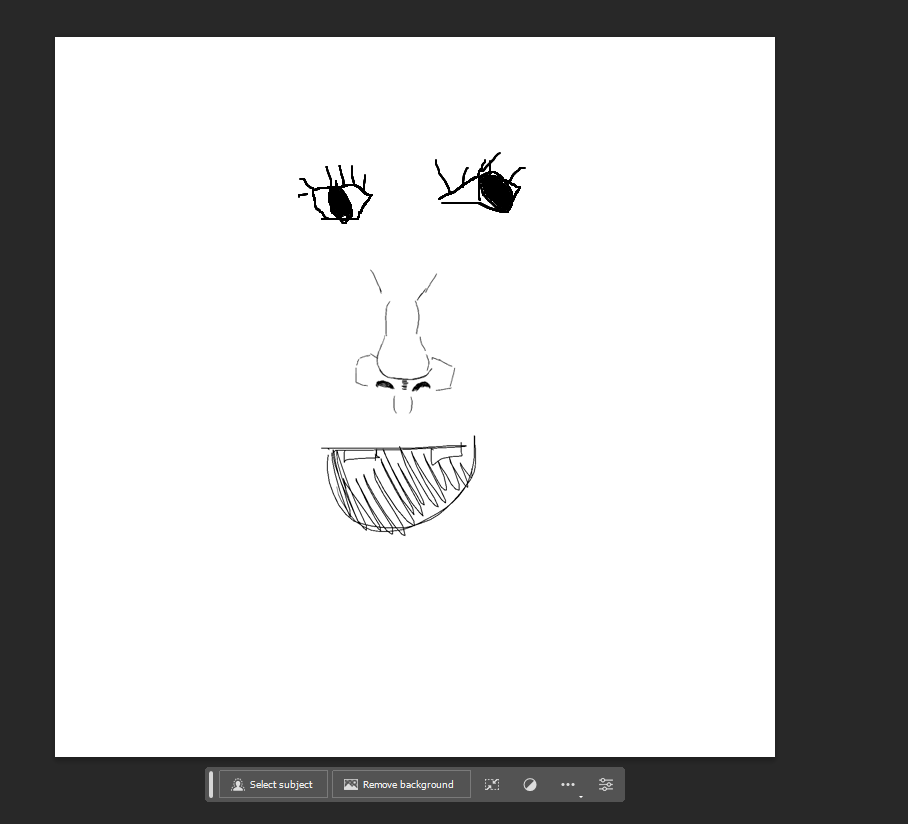
Task: Open the adjustment layer half-circle icon
Action: (530, 785)
